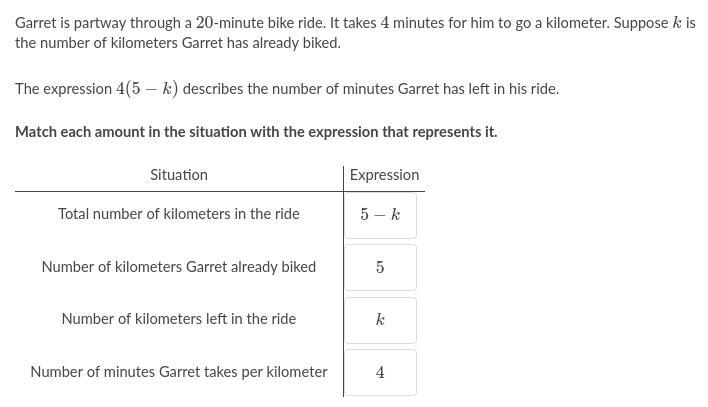The image size is (708, 407).
Task: Click the bold "Match each amount" instruction
Action: pyautogui.click(x=256, y=132)
